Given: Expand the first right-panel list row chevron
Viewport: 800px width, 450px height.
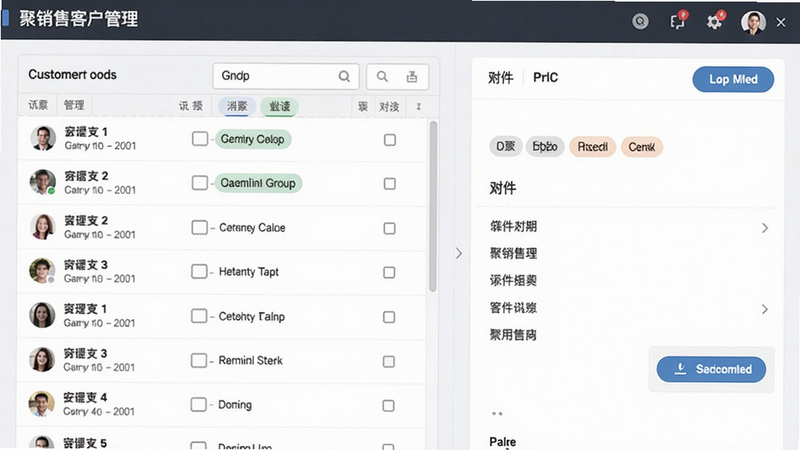Looking at the screenshot, I should [765, 228].
